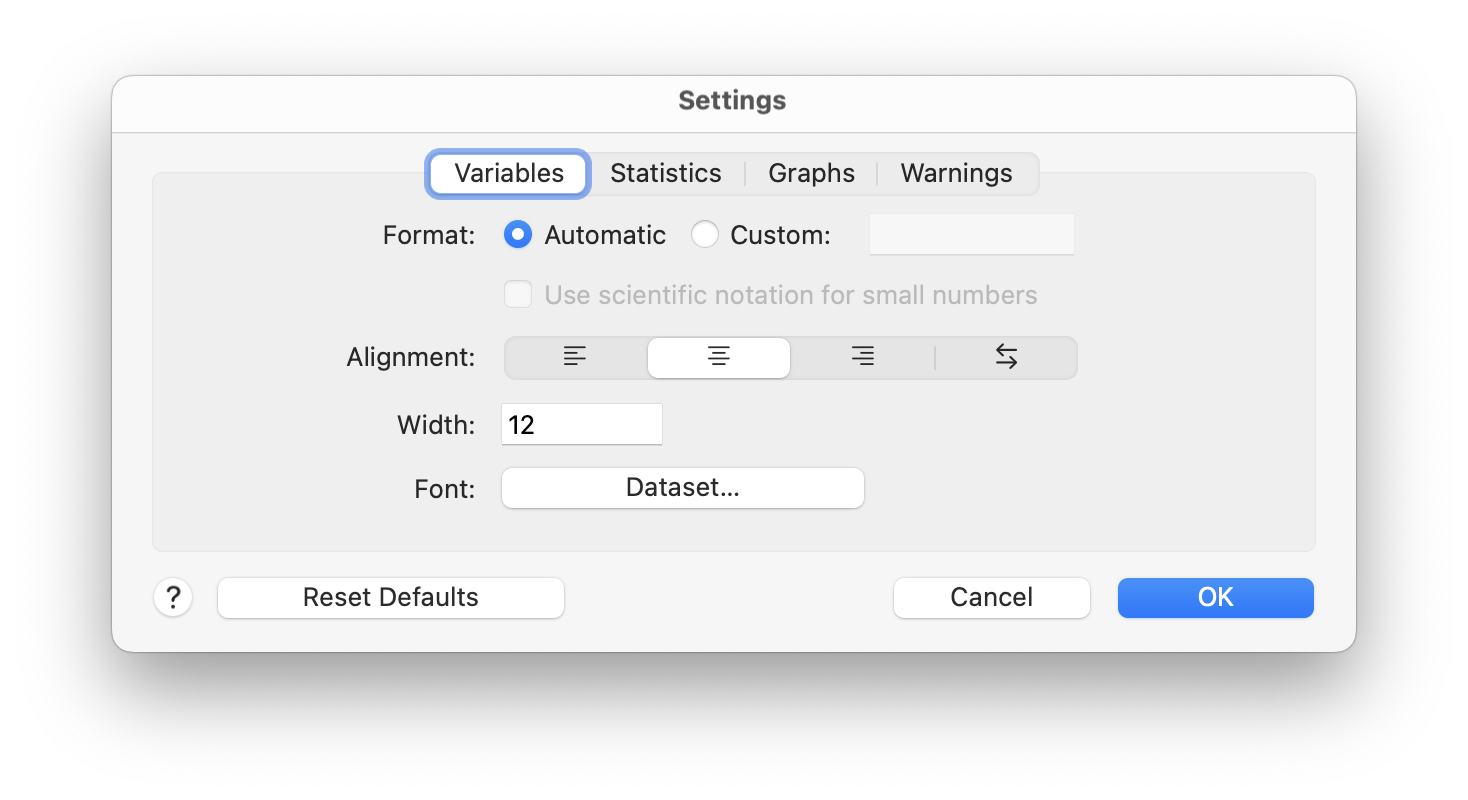1468x800 pixels.
Task: Toggle the scientific notation checkbox
Action: (x=517, y=295)
